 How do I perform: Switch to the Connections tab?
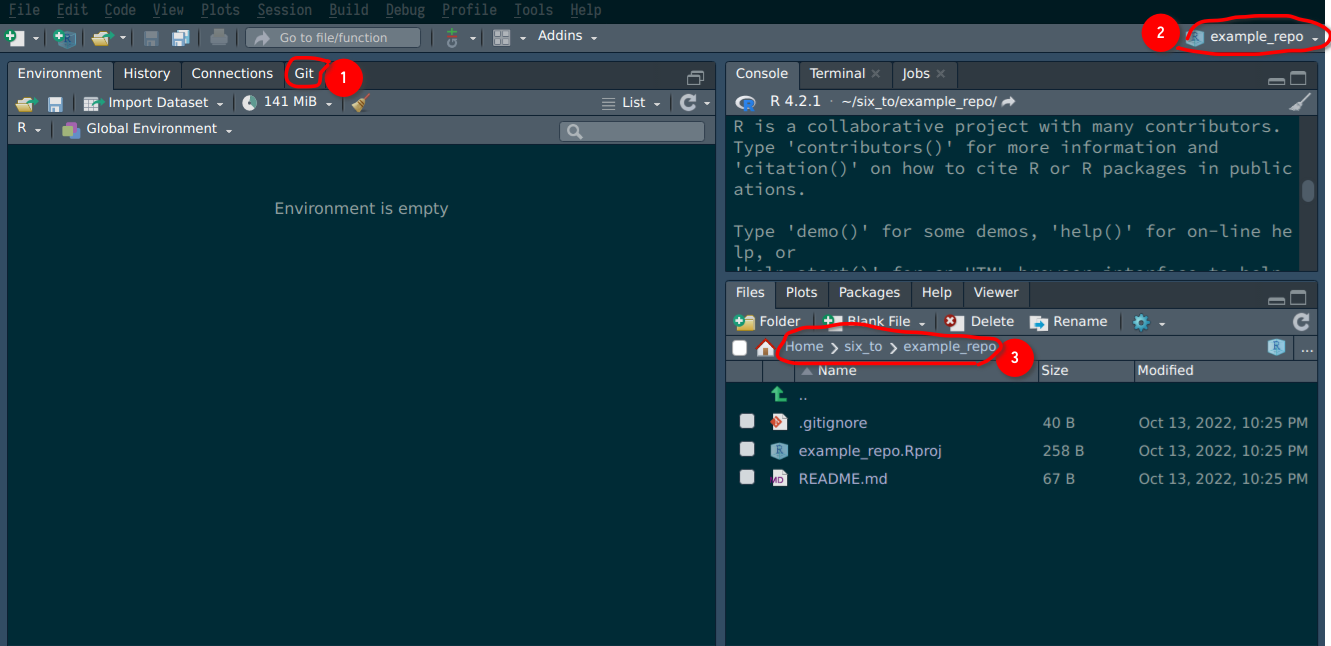[x=232, y=73]
